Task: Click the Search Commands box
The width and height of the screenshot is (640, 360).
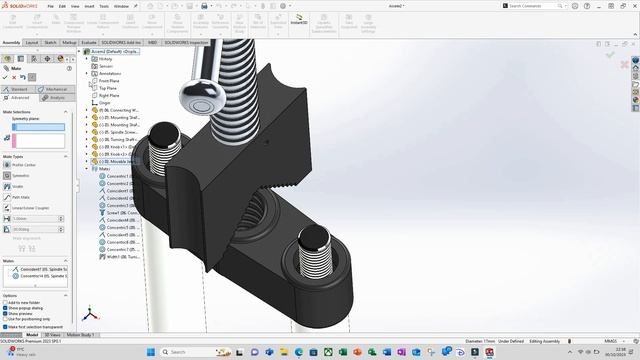Action: click(533, 6)
